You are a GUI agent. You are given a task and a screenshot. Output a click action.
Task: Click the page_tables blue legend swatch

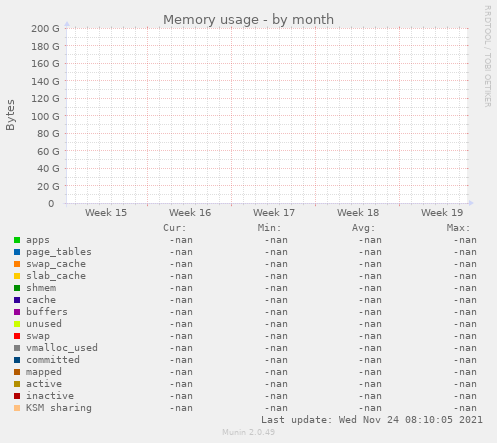[17, 252]
